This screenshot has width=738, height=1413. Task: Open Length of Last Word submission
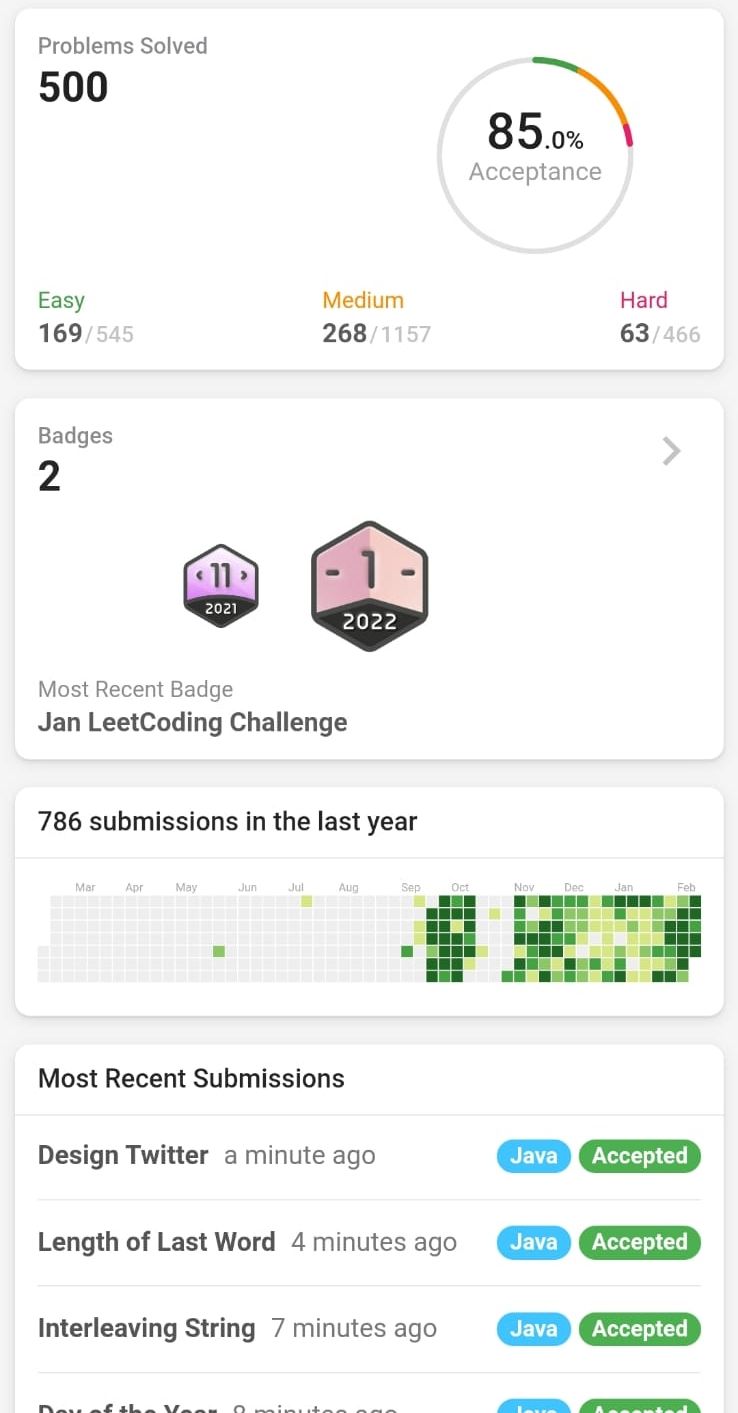pyautogui.click(x=156, y=1242)
